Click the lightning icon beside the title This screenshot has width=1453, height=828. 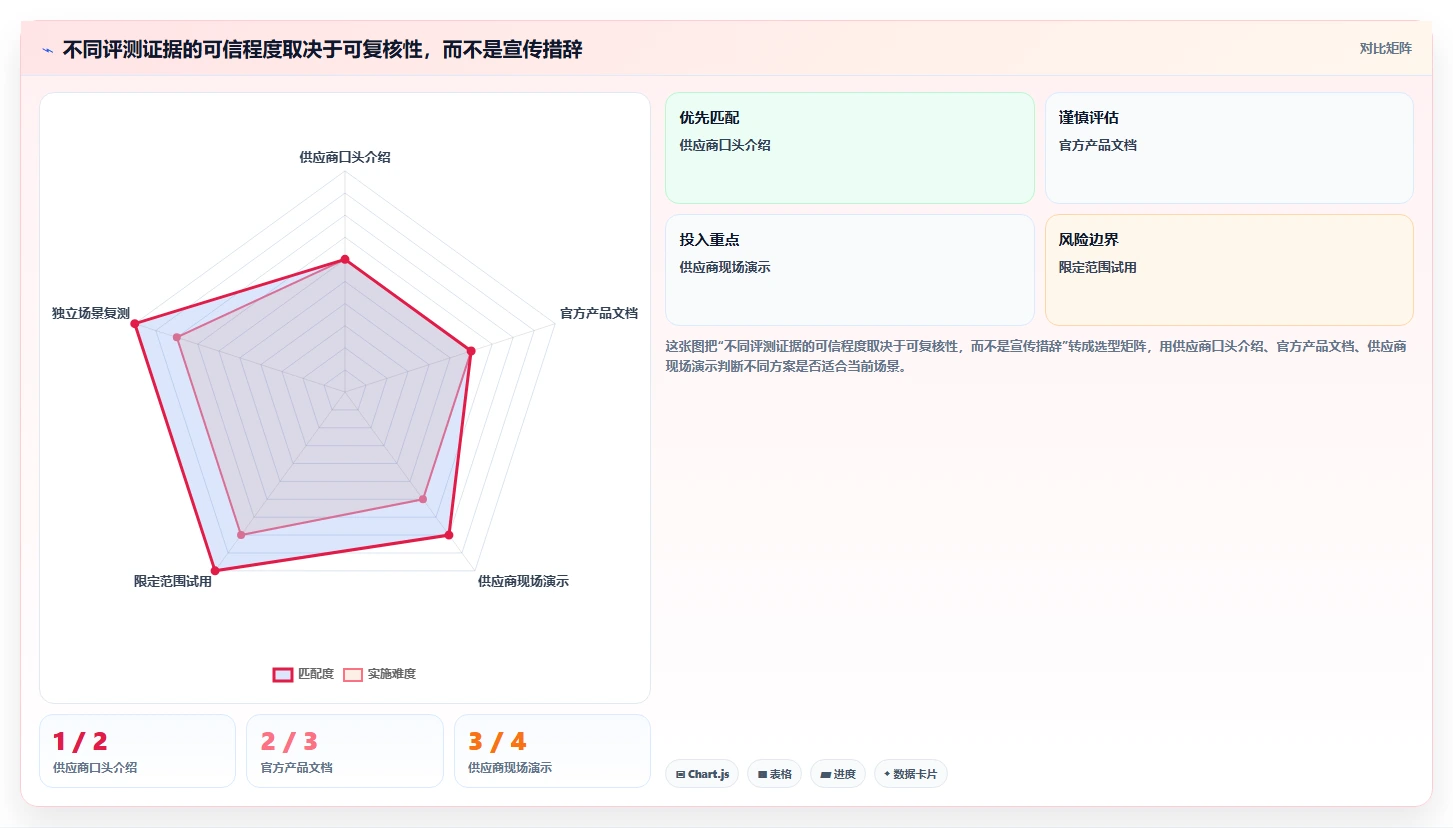47,50
